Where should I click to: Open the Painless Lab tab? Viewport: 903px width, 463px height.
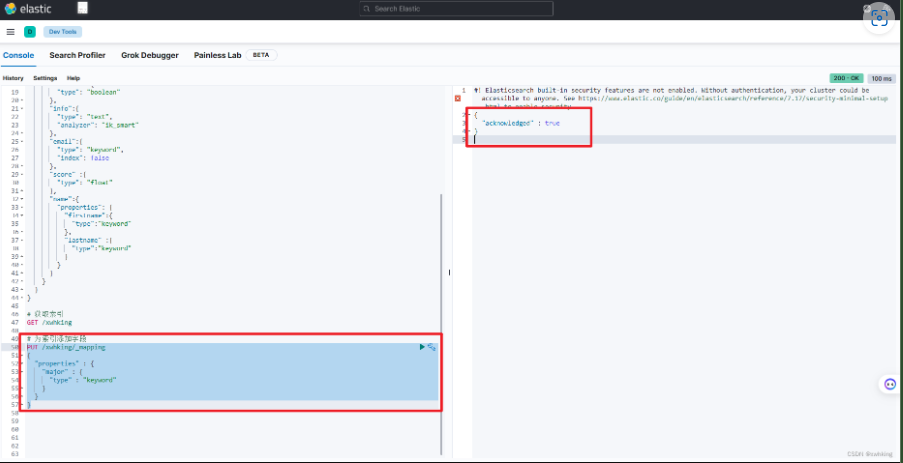point(218,55)
